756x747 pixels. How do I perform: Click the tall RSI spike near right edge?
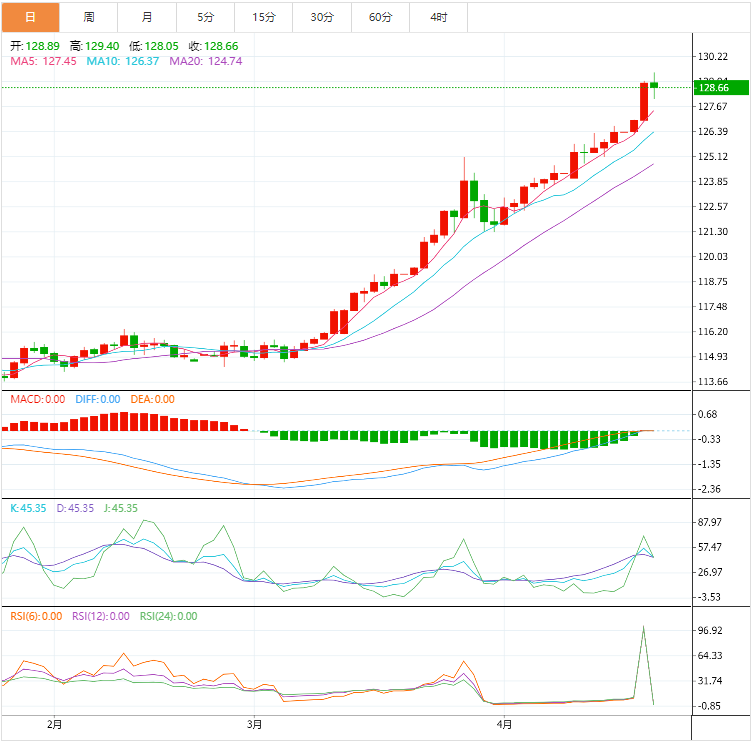(643, 629)
